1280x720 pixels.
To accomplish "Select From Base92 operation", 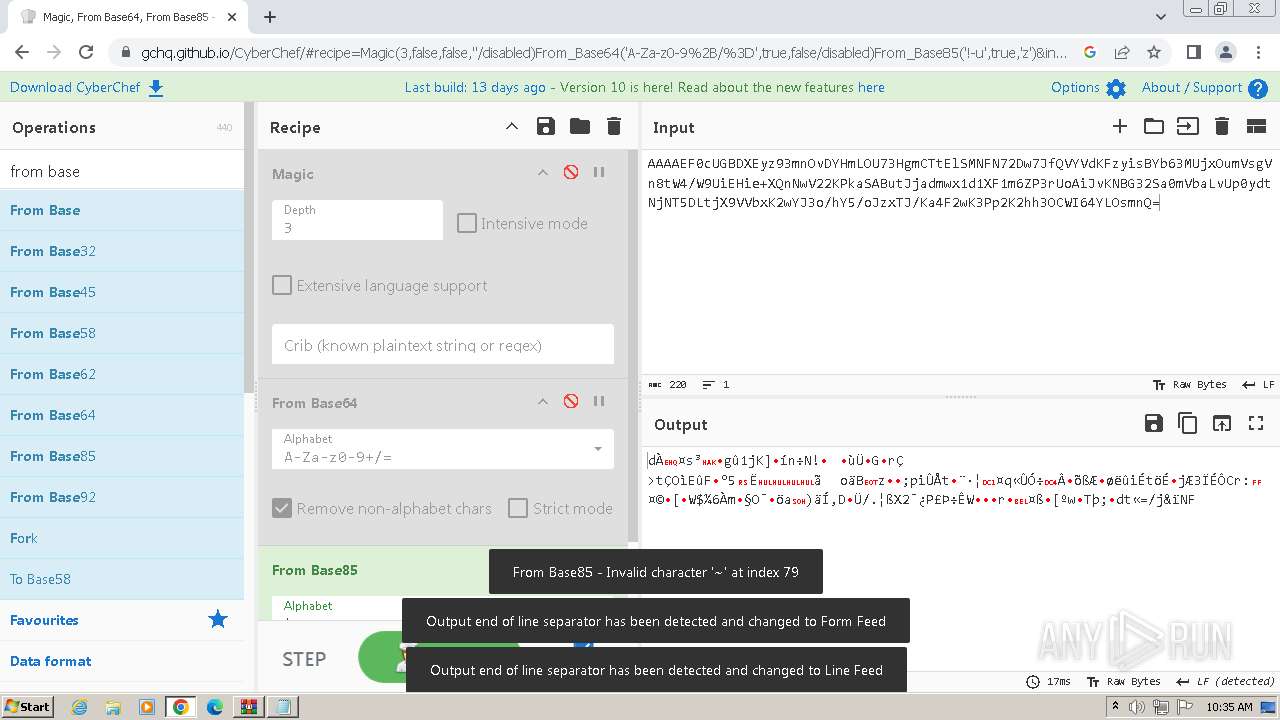I will [122, 497].
